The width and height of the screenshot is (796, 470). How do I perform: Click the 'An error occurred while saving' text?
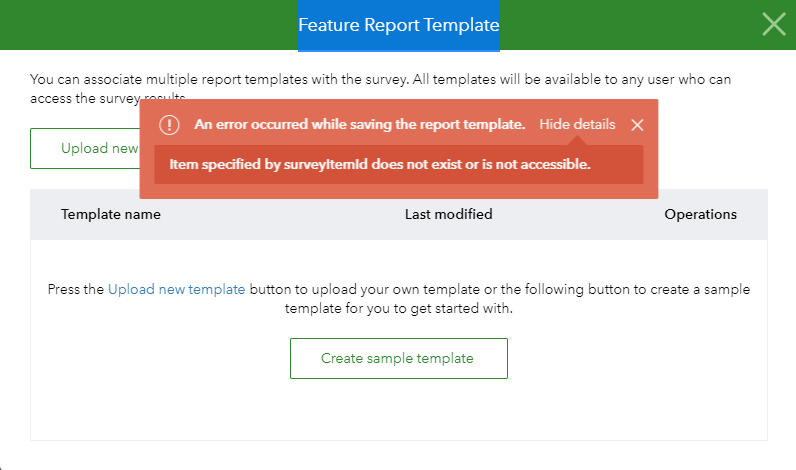pos(359,124)
